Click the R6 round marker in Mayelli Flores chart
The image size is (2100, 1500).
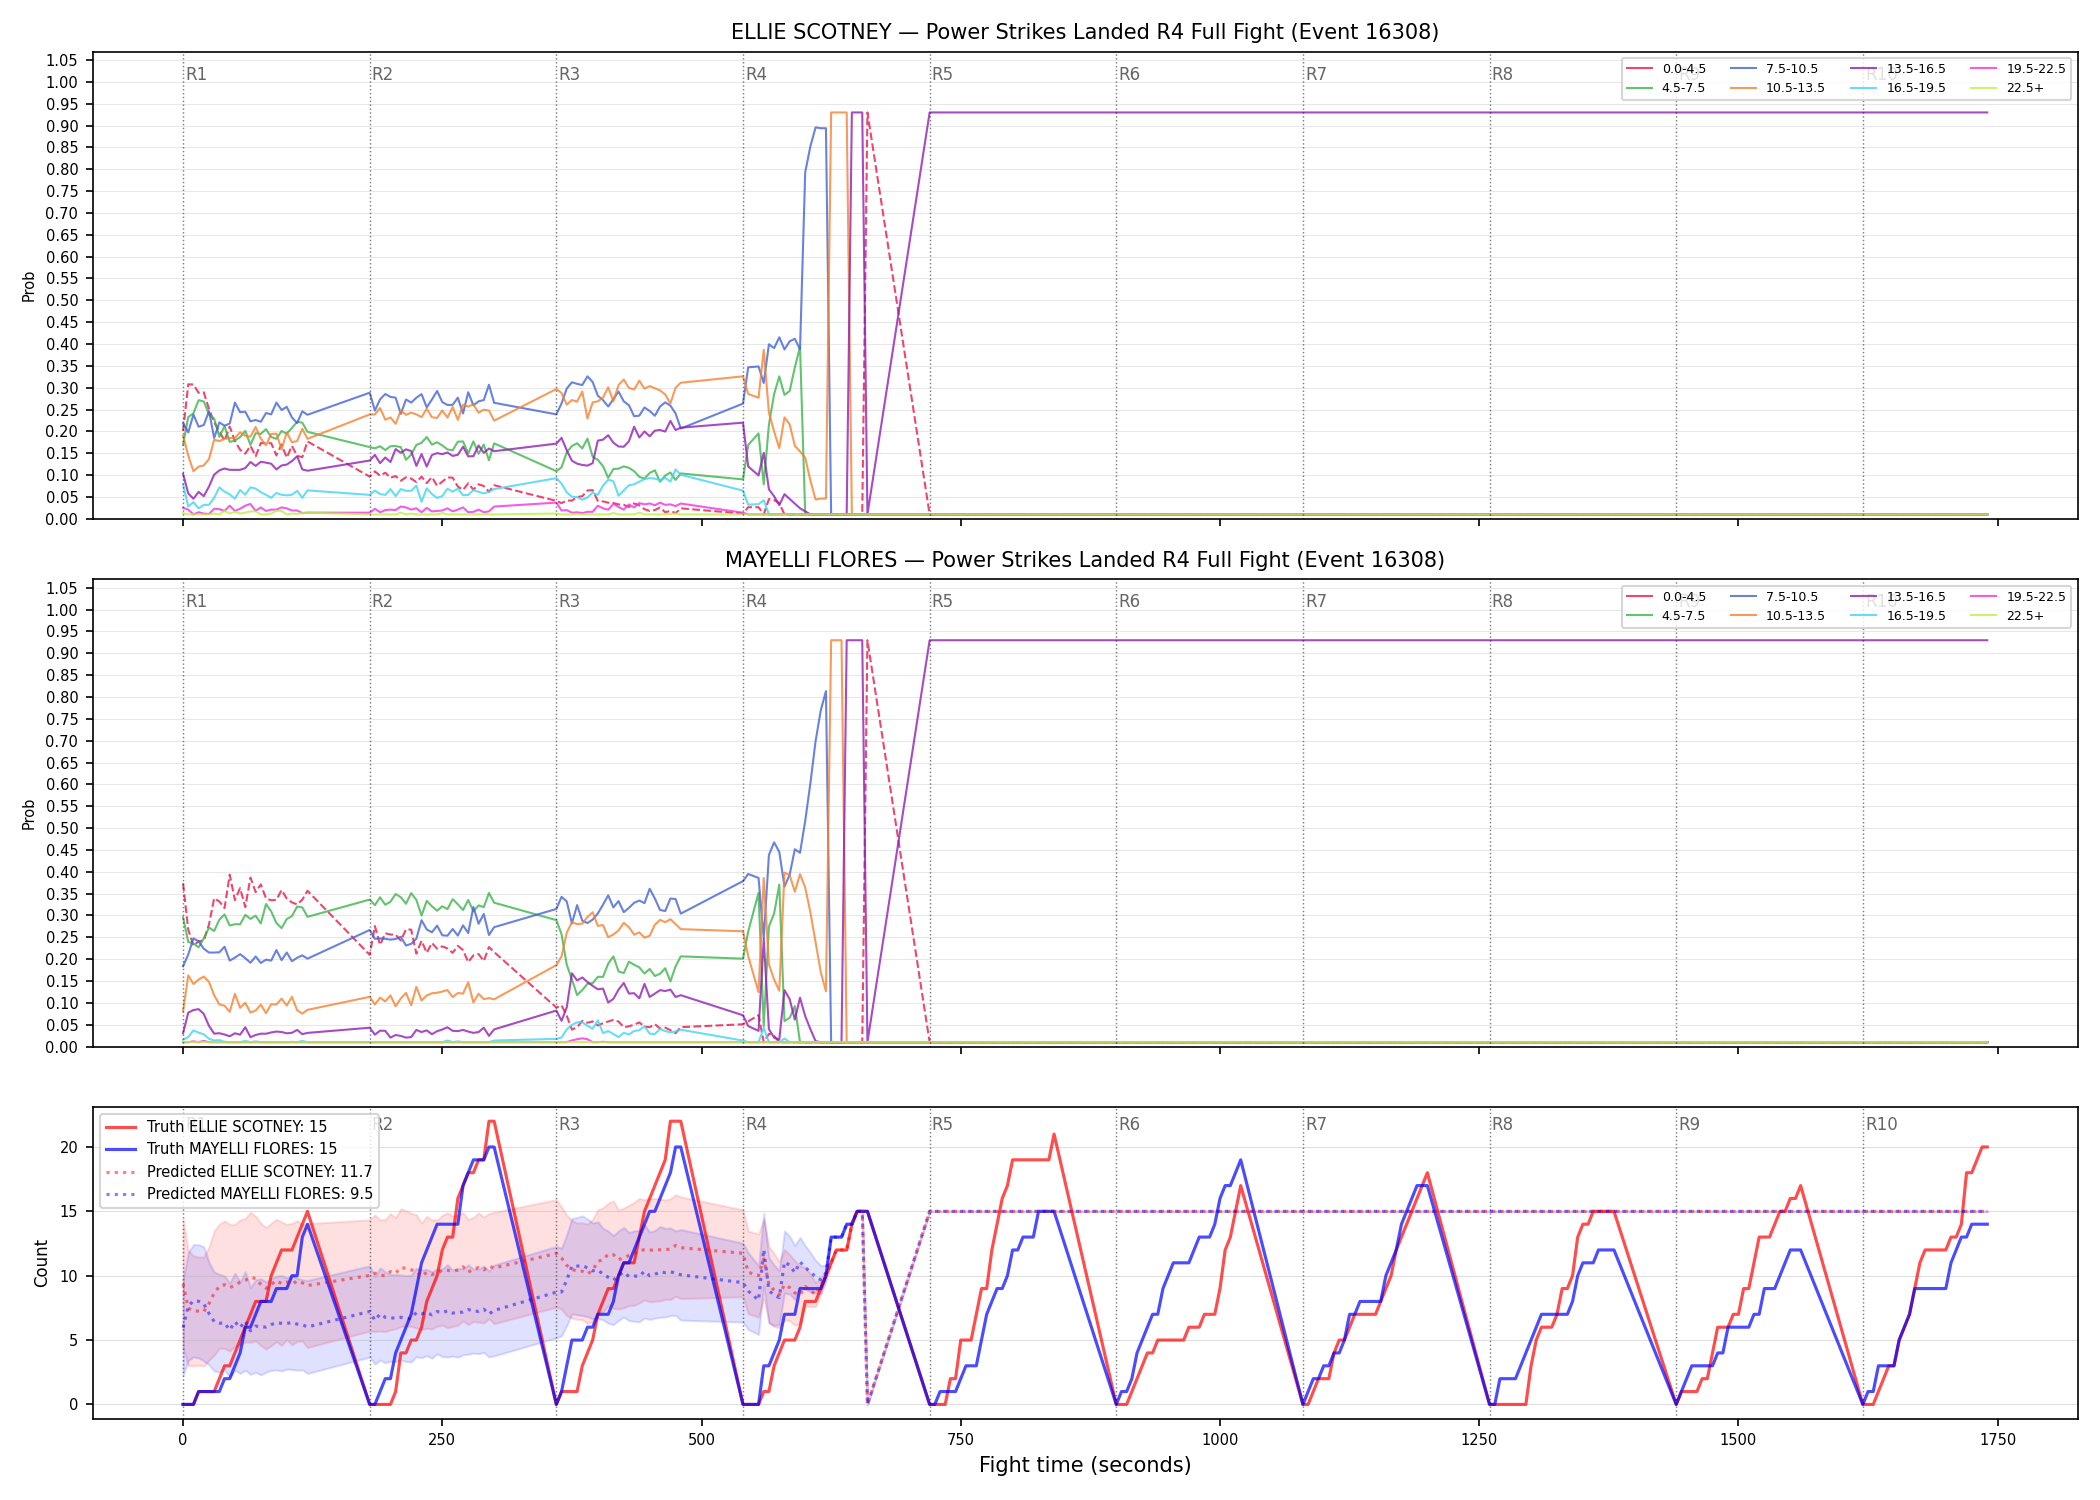pyautogui.click(x=1129, y=601)
